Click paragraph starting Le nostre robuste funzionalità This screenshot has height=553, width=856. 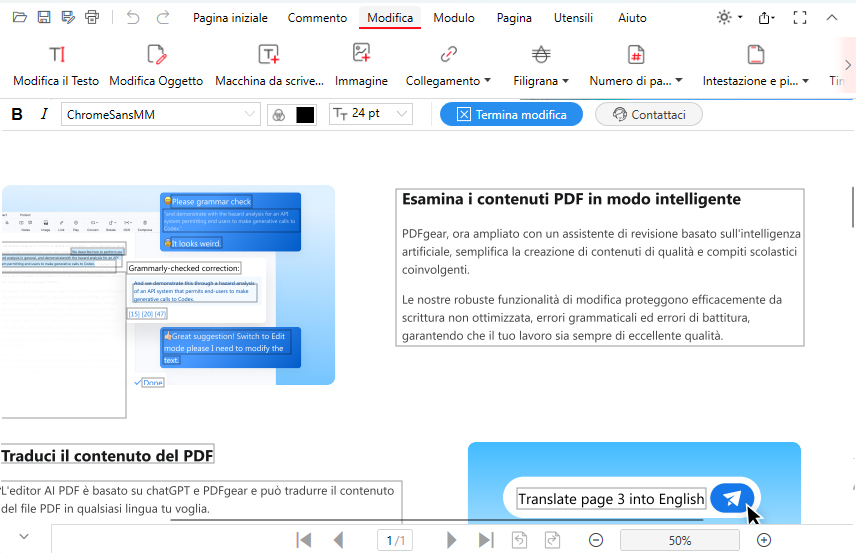coord(592,318)
